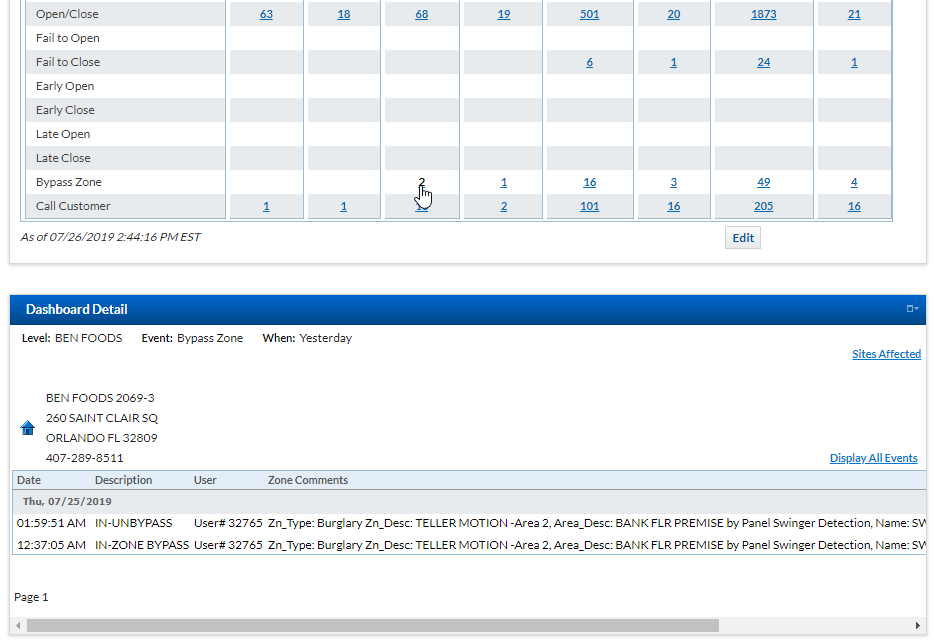The width and height of the screenshot is (934, 644).
Task: Click the Description column header
Action: [123, 480]
